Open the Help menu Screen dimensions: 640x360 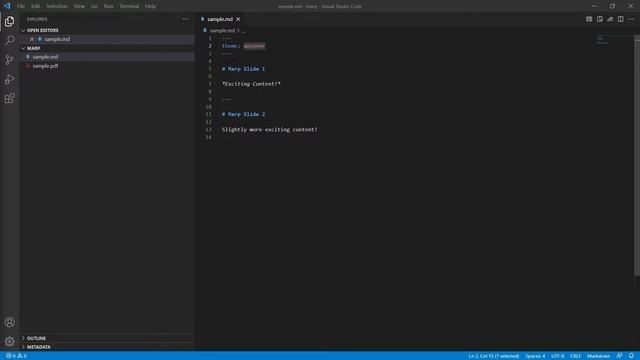[x=150, y=6]
